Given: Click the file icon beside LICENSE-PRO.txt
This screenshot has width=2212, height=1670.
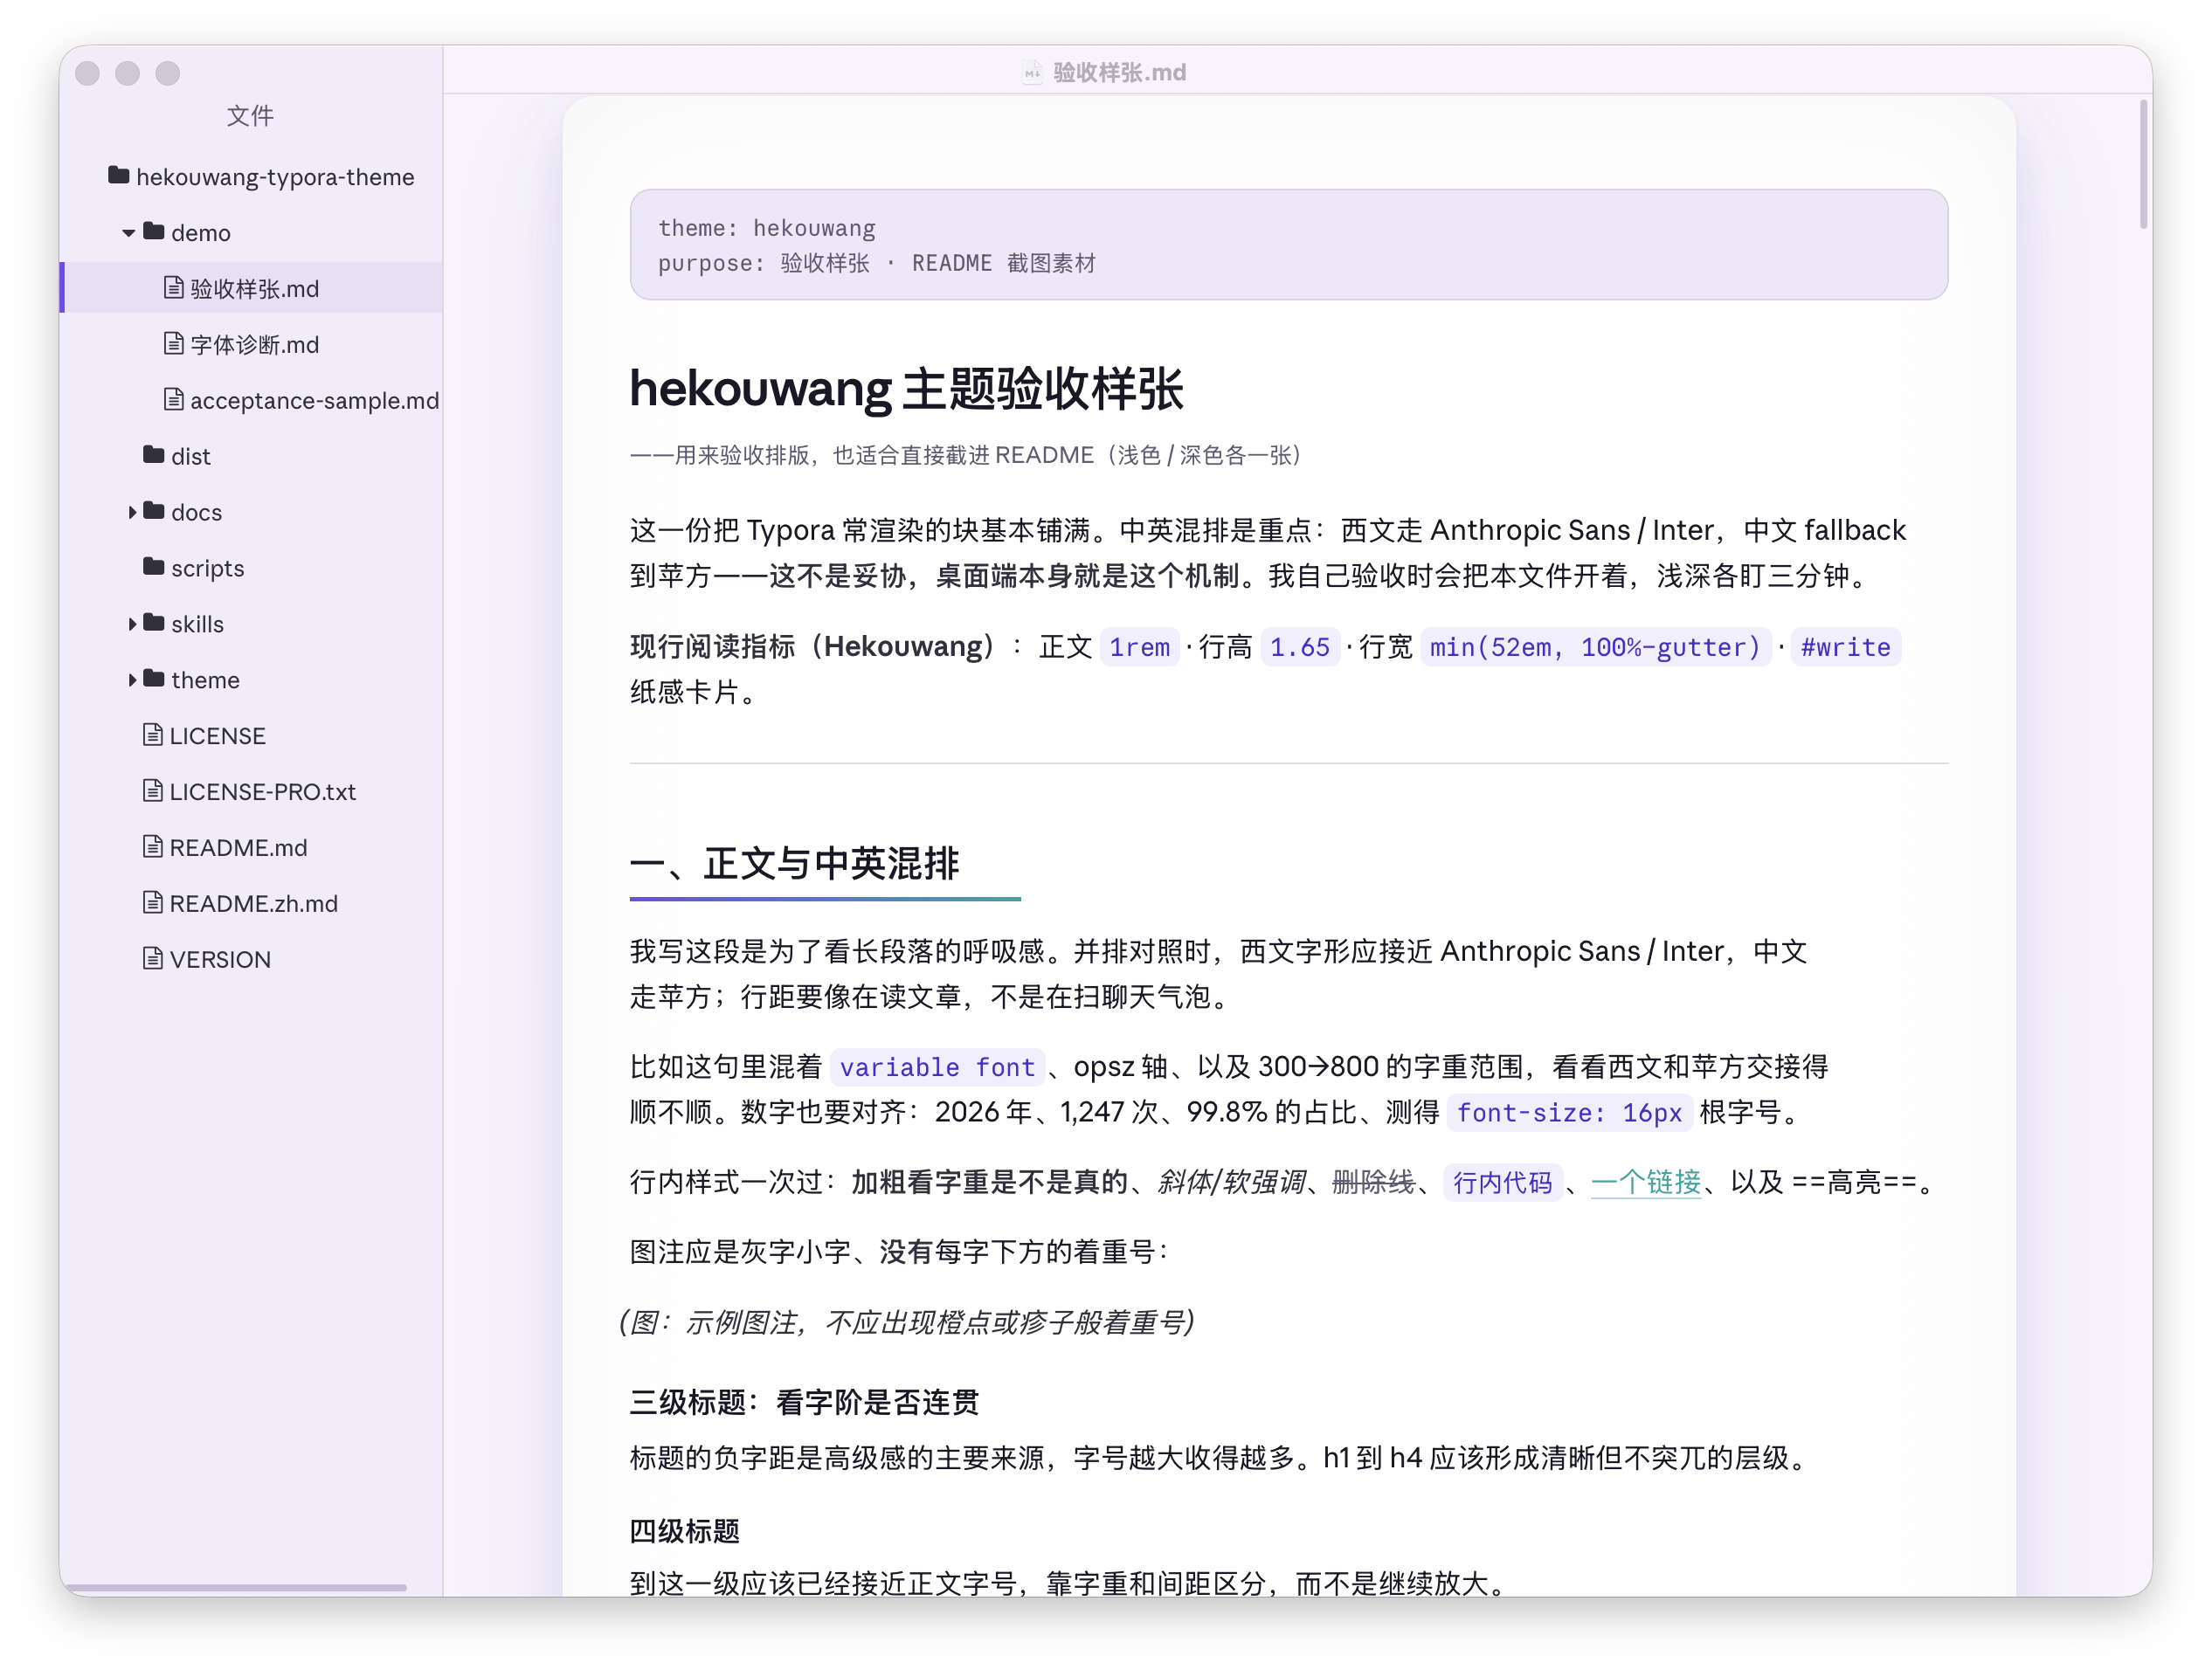Looking at the screenshot, I should point(153,791).
